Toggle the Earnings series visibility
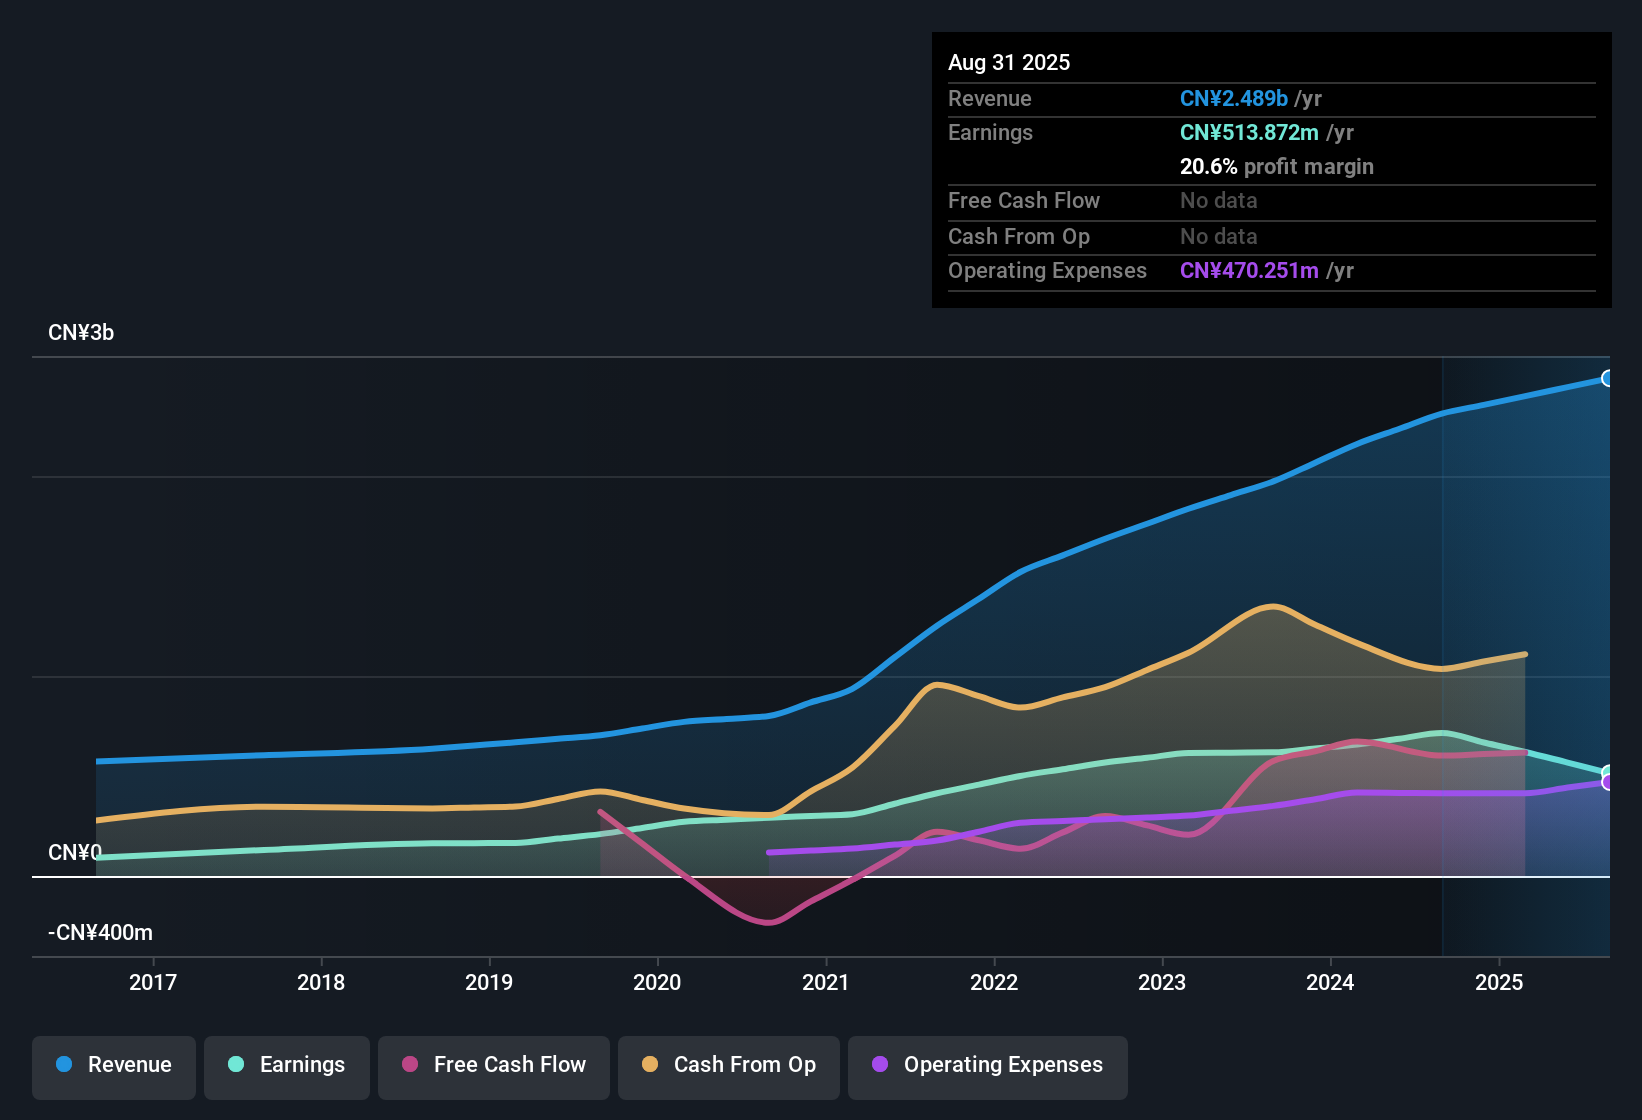The height and width of the screenshot is (1120, 1642). (287, 1065)
